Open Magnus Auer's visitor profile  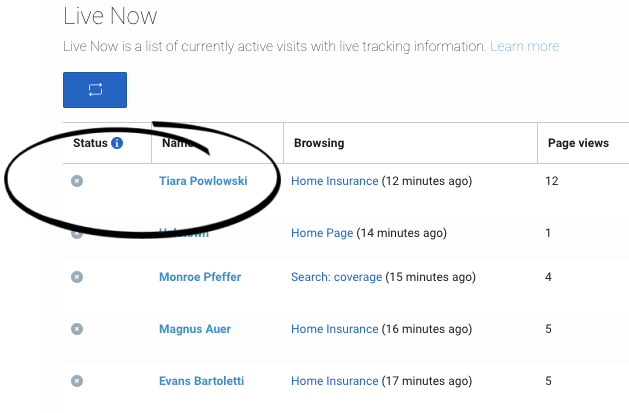(195, 329)
